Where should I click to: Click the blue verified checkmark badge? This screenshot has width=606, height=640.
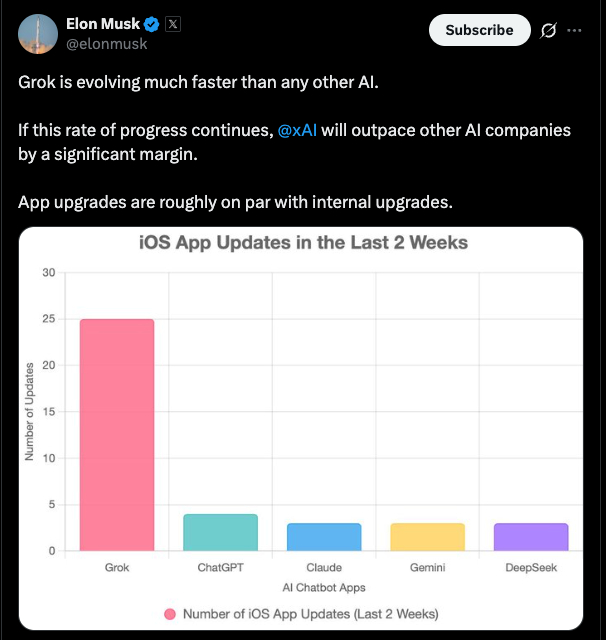coord(150,24)
